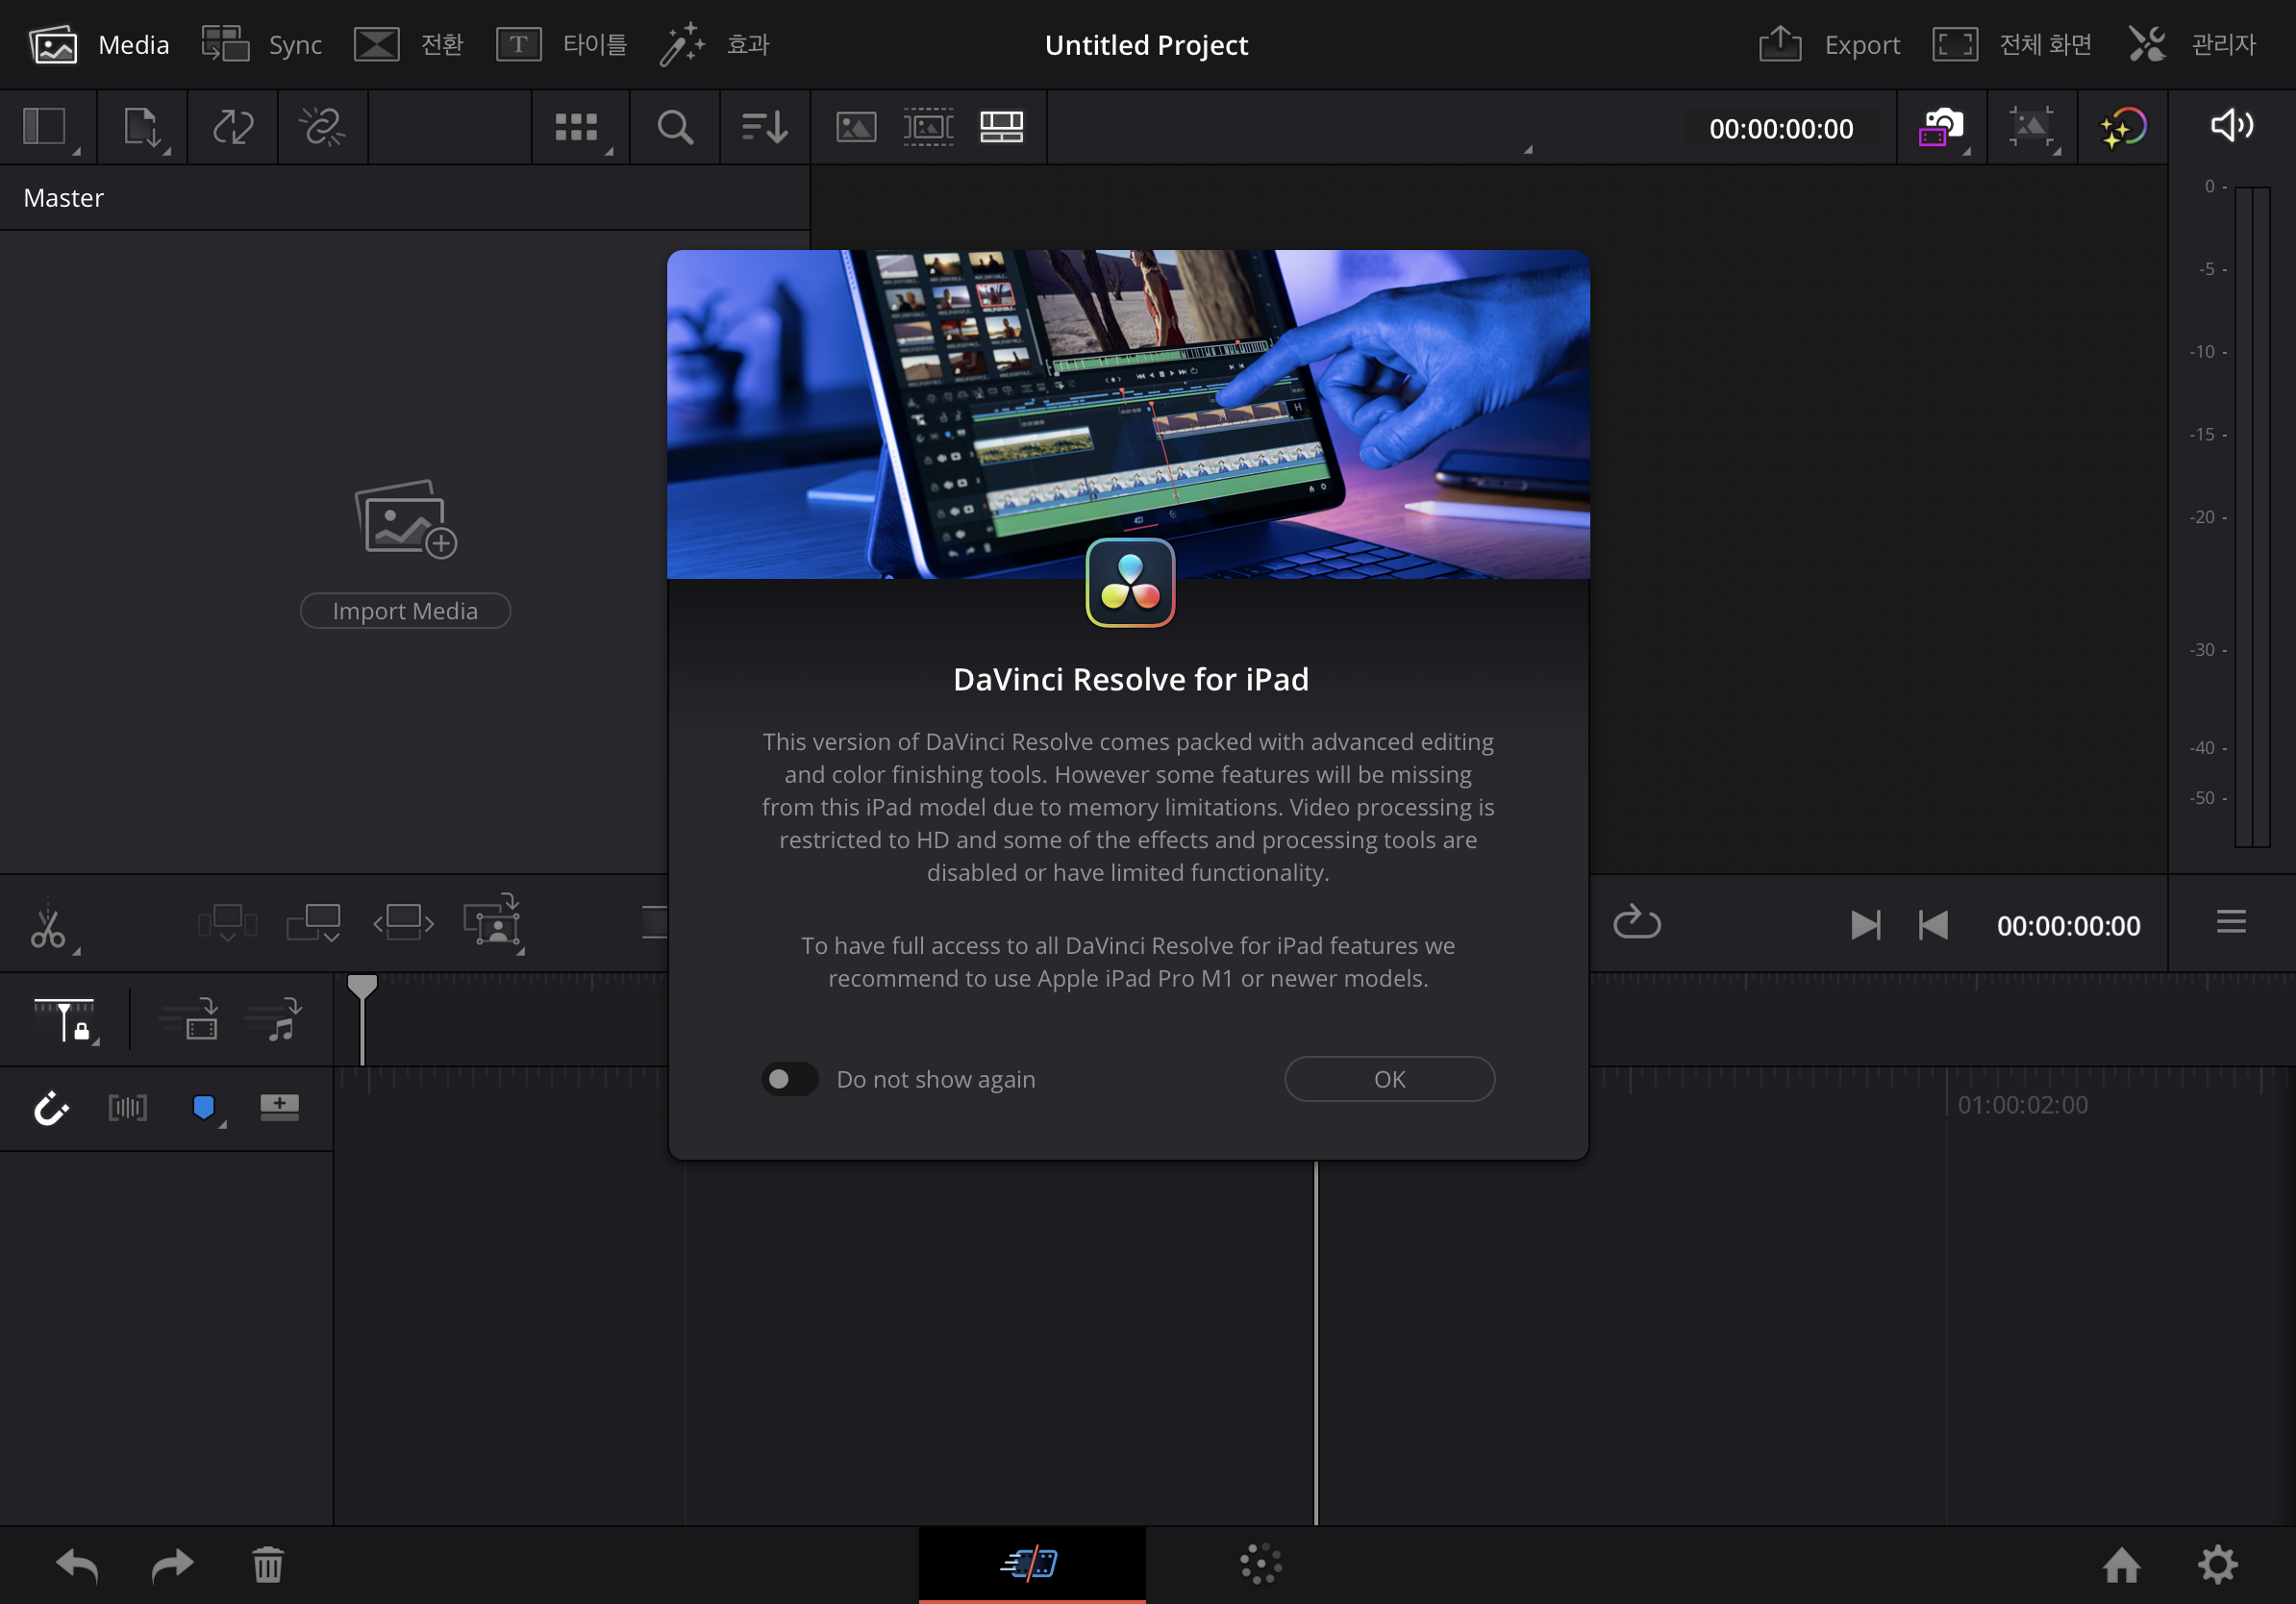
Task: Click the upper timeline playhead handle
Action: pyautogui.click(x=362, y=986)
